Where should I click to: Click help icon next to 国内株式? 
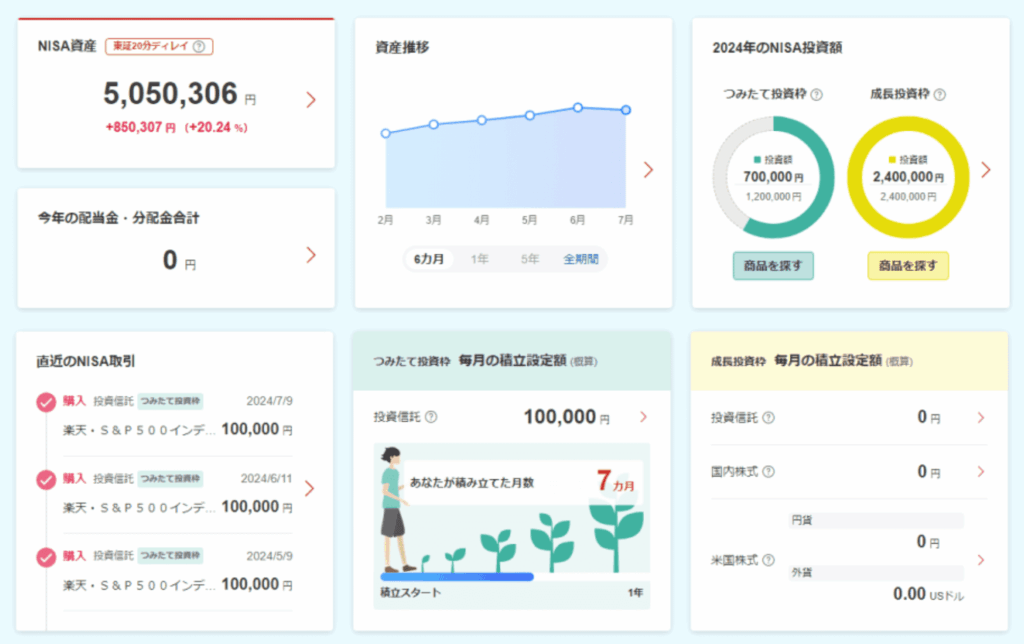pyautogui.click(x=768, y=472)
